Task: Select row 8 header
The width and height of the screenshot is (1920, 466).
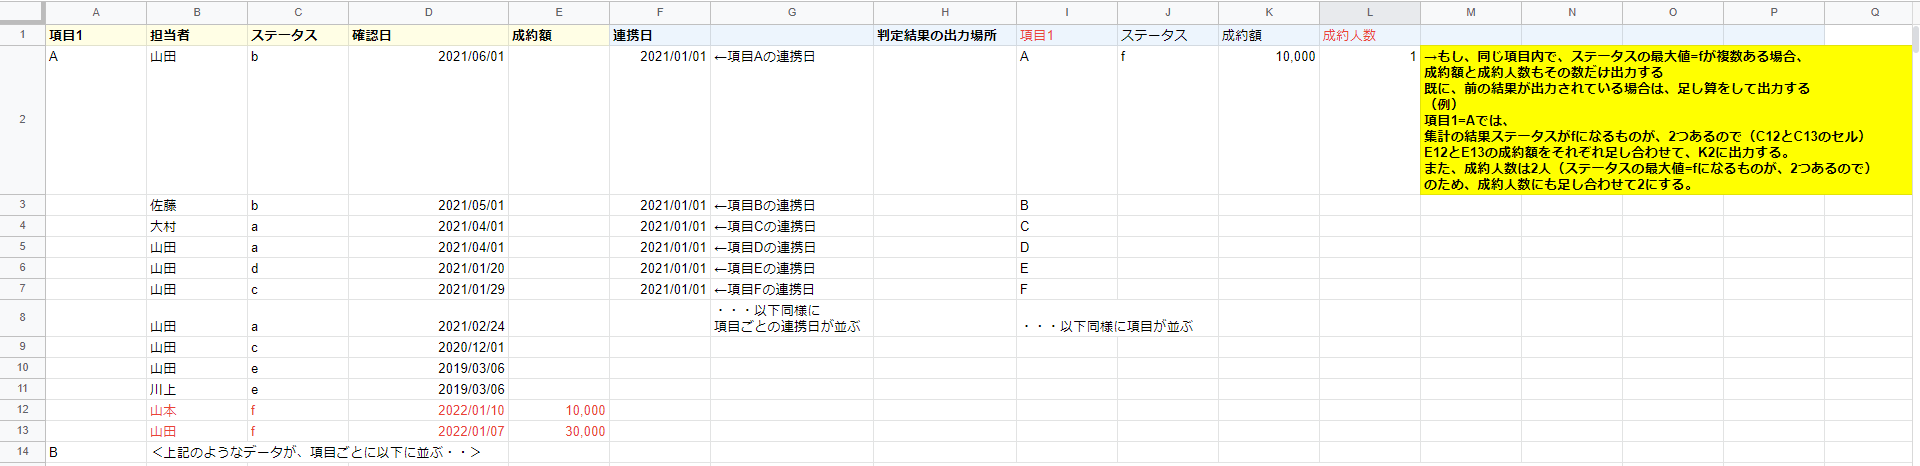Action: point(22,317)
